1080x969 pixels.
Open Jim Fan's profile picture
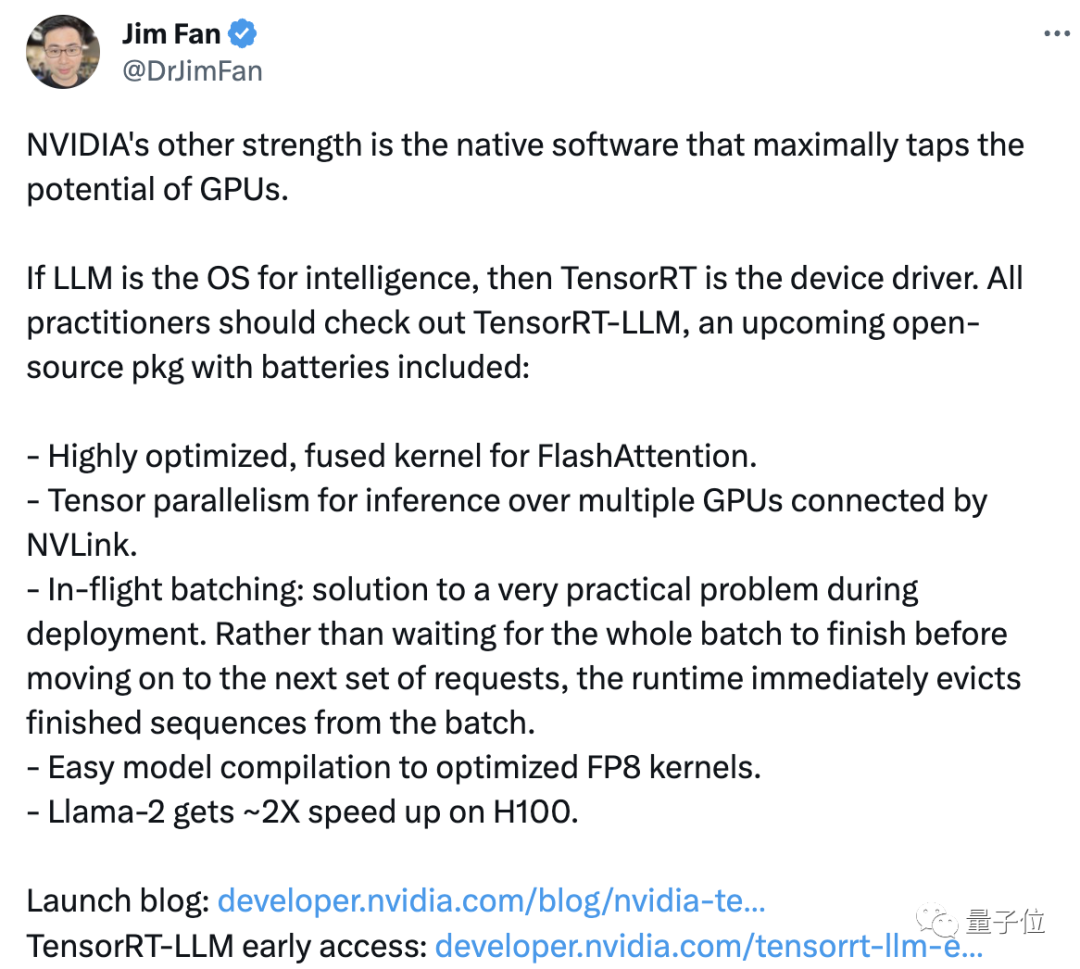[61, 50]
